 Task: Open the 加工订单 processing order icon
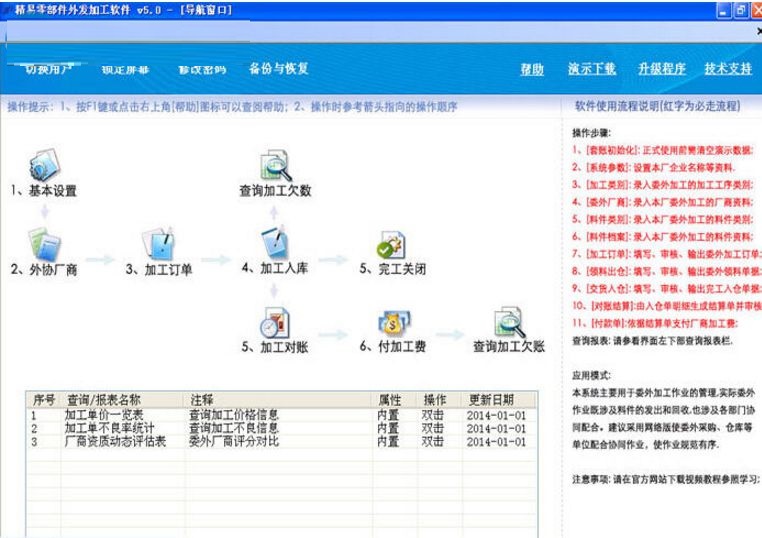[x=158, y=243]
